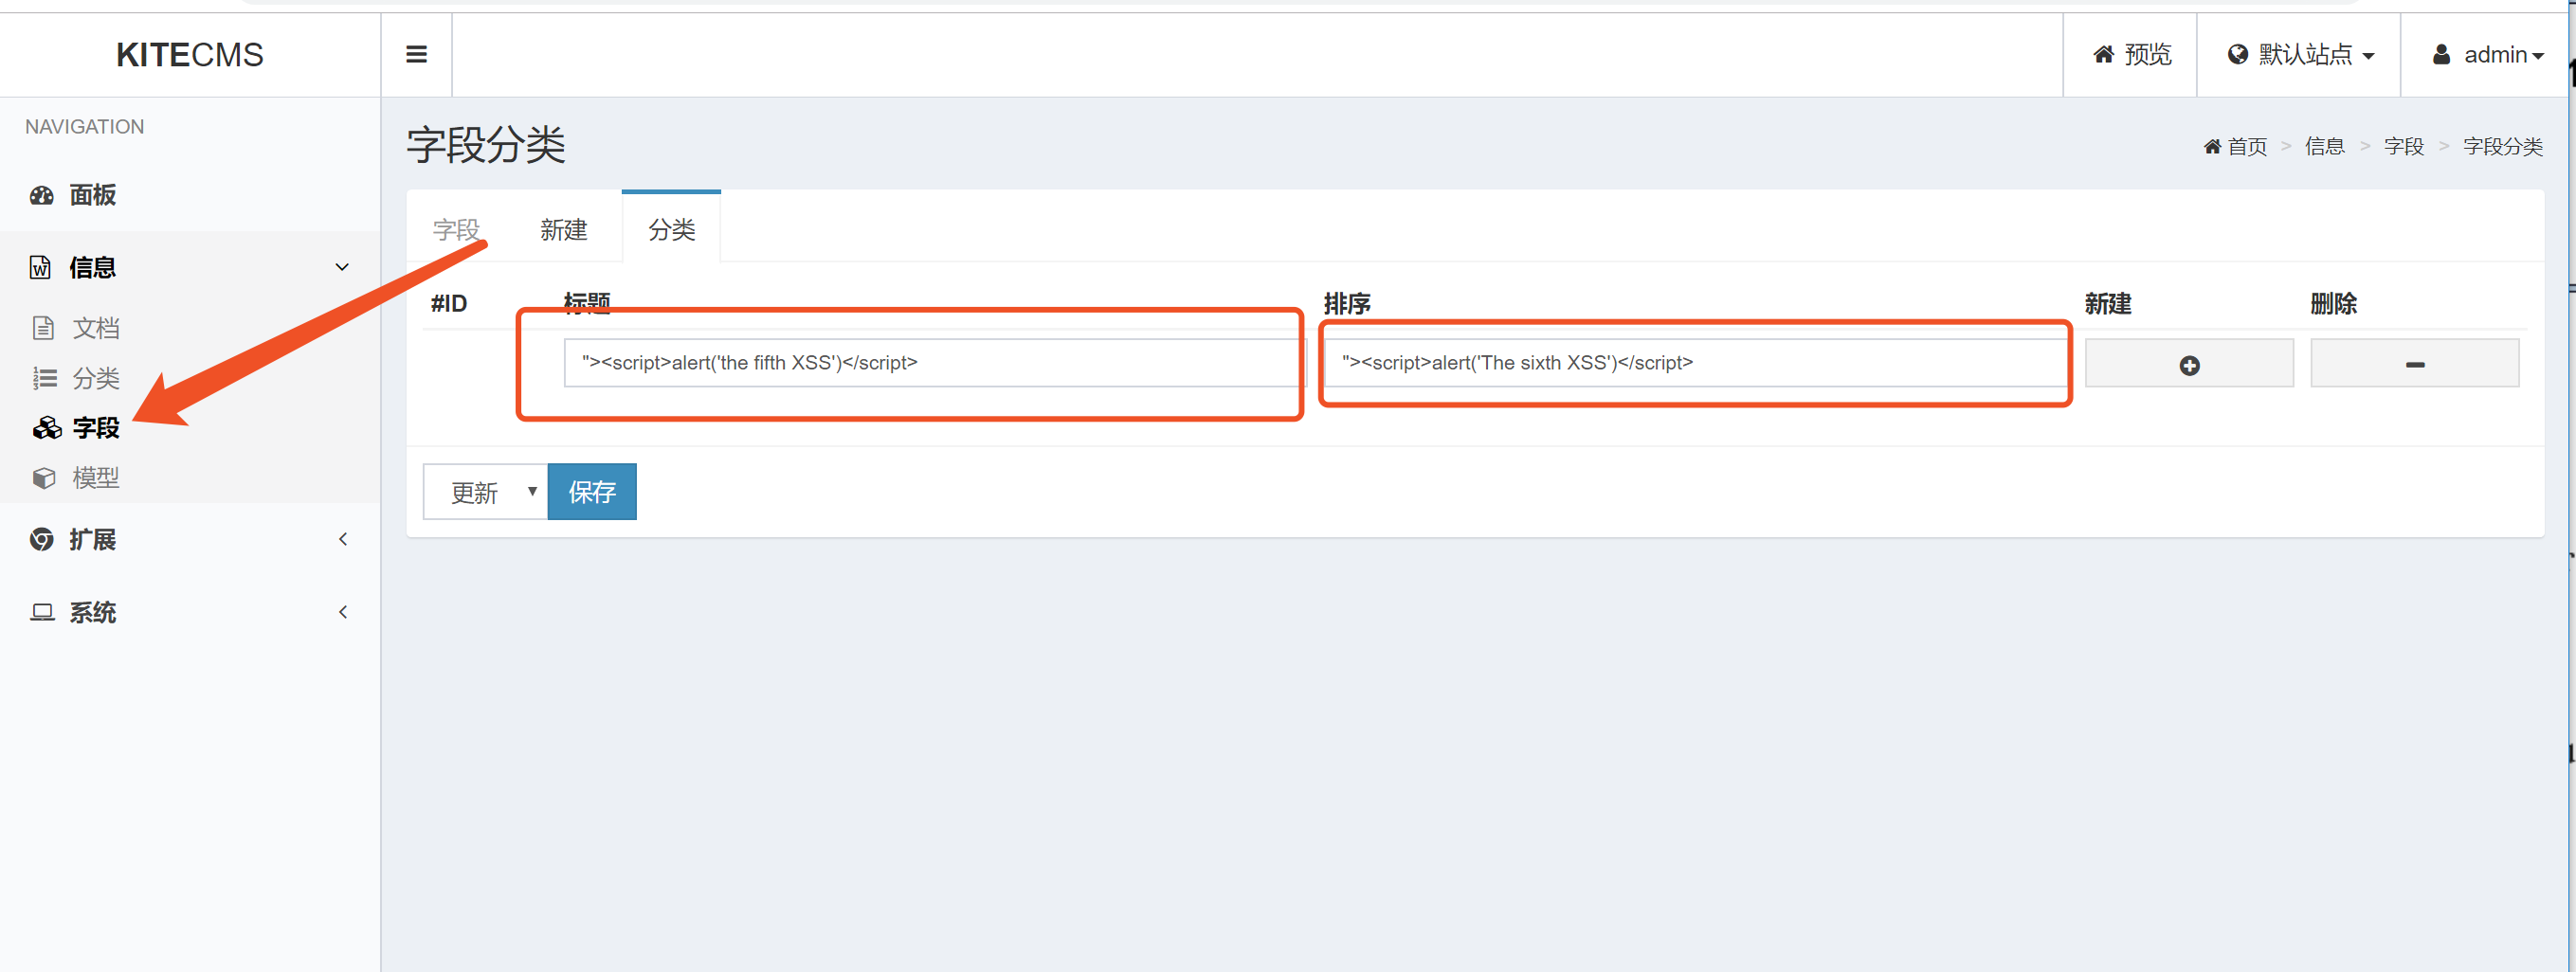This screenshot has width=2576, height=972.
Task: Click the user icon beside admin
Action: click(x=2441, y=54)
